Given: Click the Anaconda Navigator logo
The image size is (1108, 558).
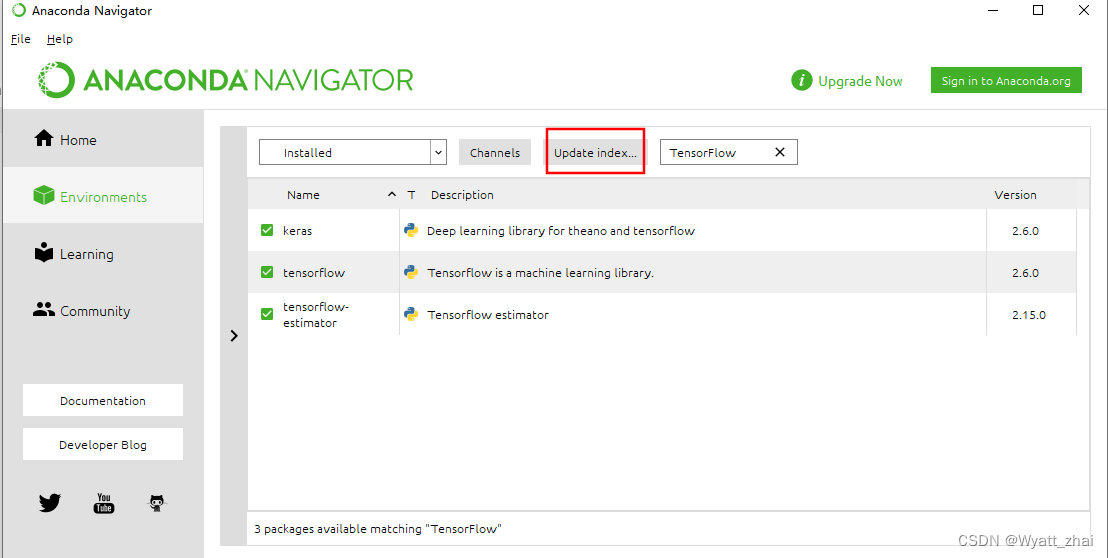Looking at the screenshot, I should (x=225, y=80).
